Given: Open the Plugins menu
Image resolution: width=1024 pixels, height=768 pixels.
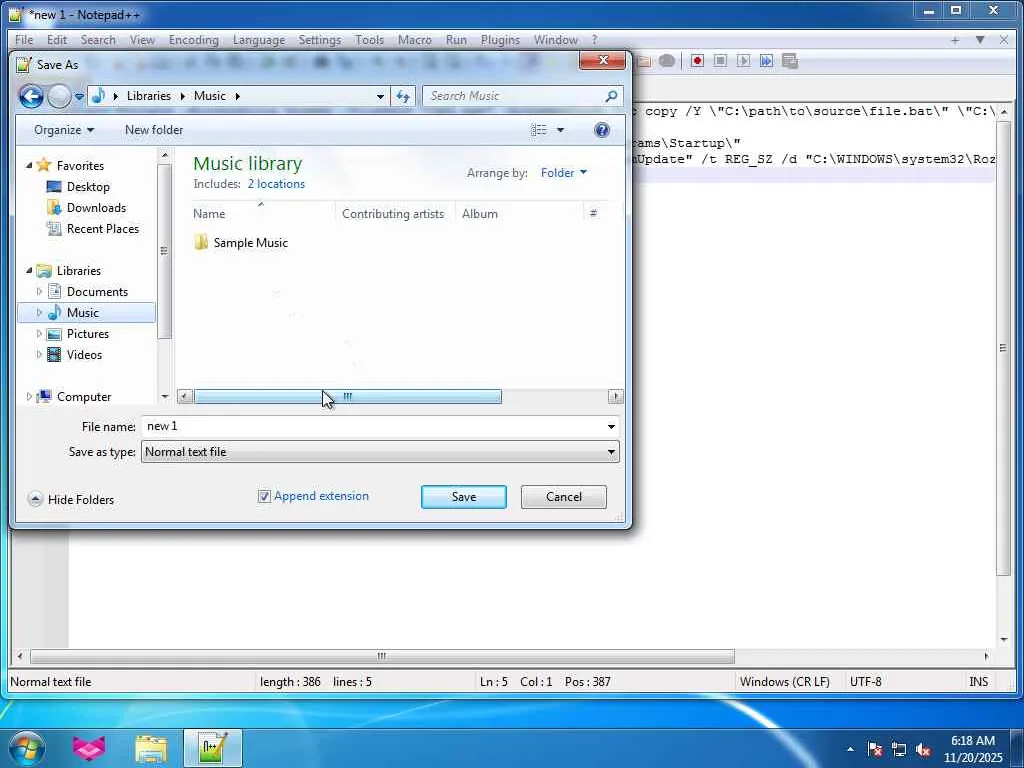Looking at the screenshot, I should [500, 40].
